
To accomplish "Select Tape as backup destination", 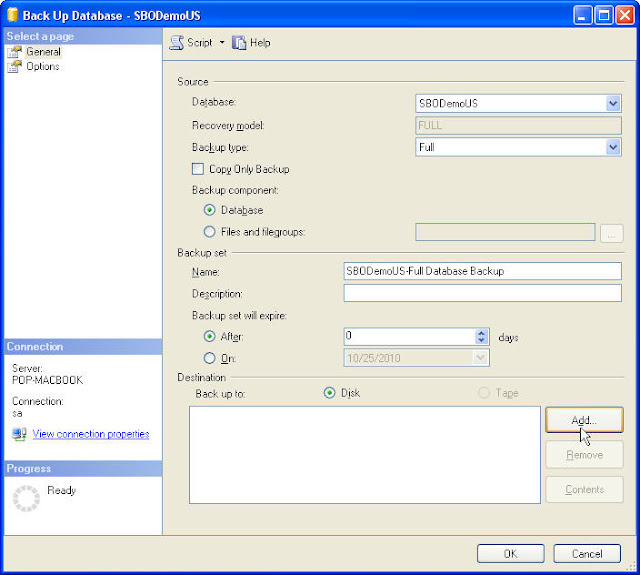I will [x=484, y=393].
